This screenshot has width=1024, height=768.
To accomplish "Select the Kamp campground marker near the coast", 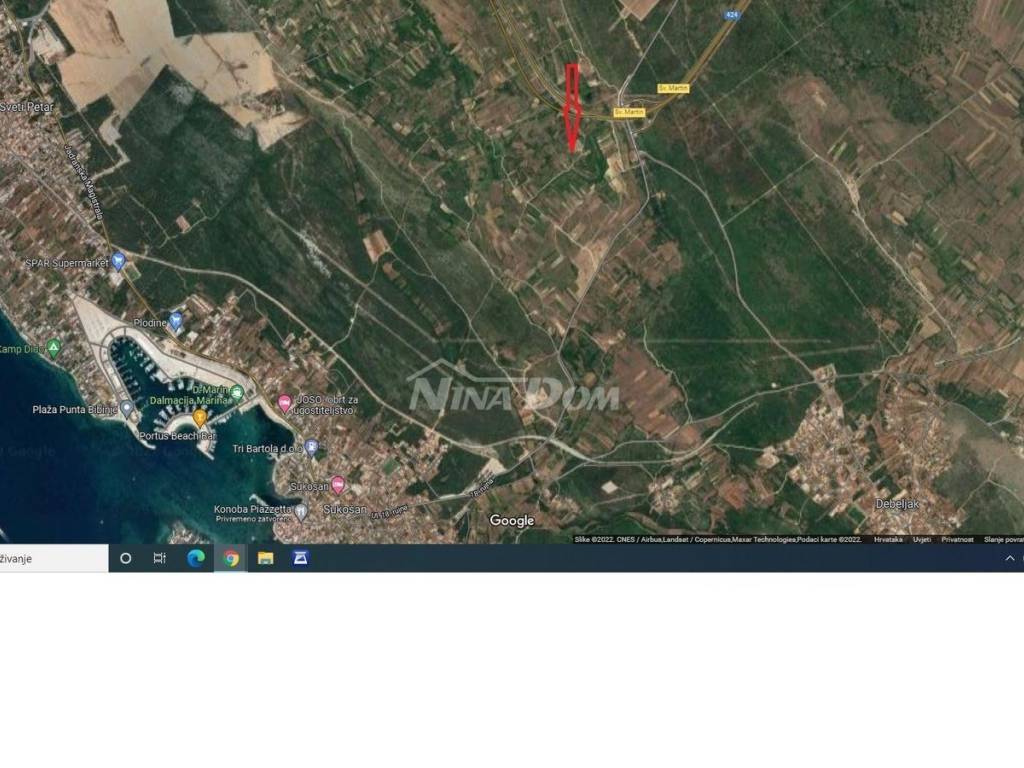I will click(x=52, y=347).
